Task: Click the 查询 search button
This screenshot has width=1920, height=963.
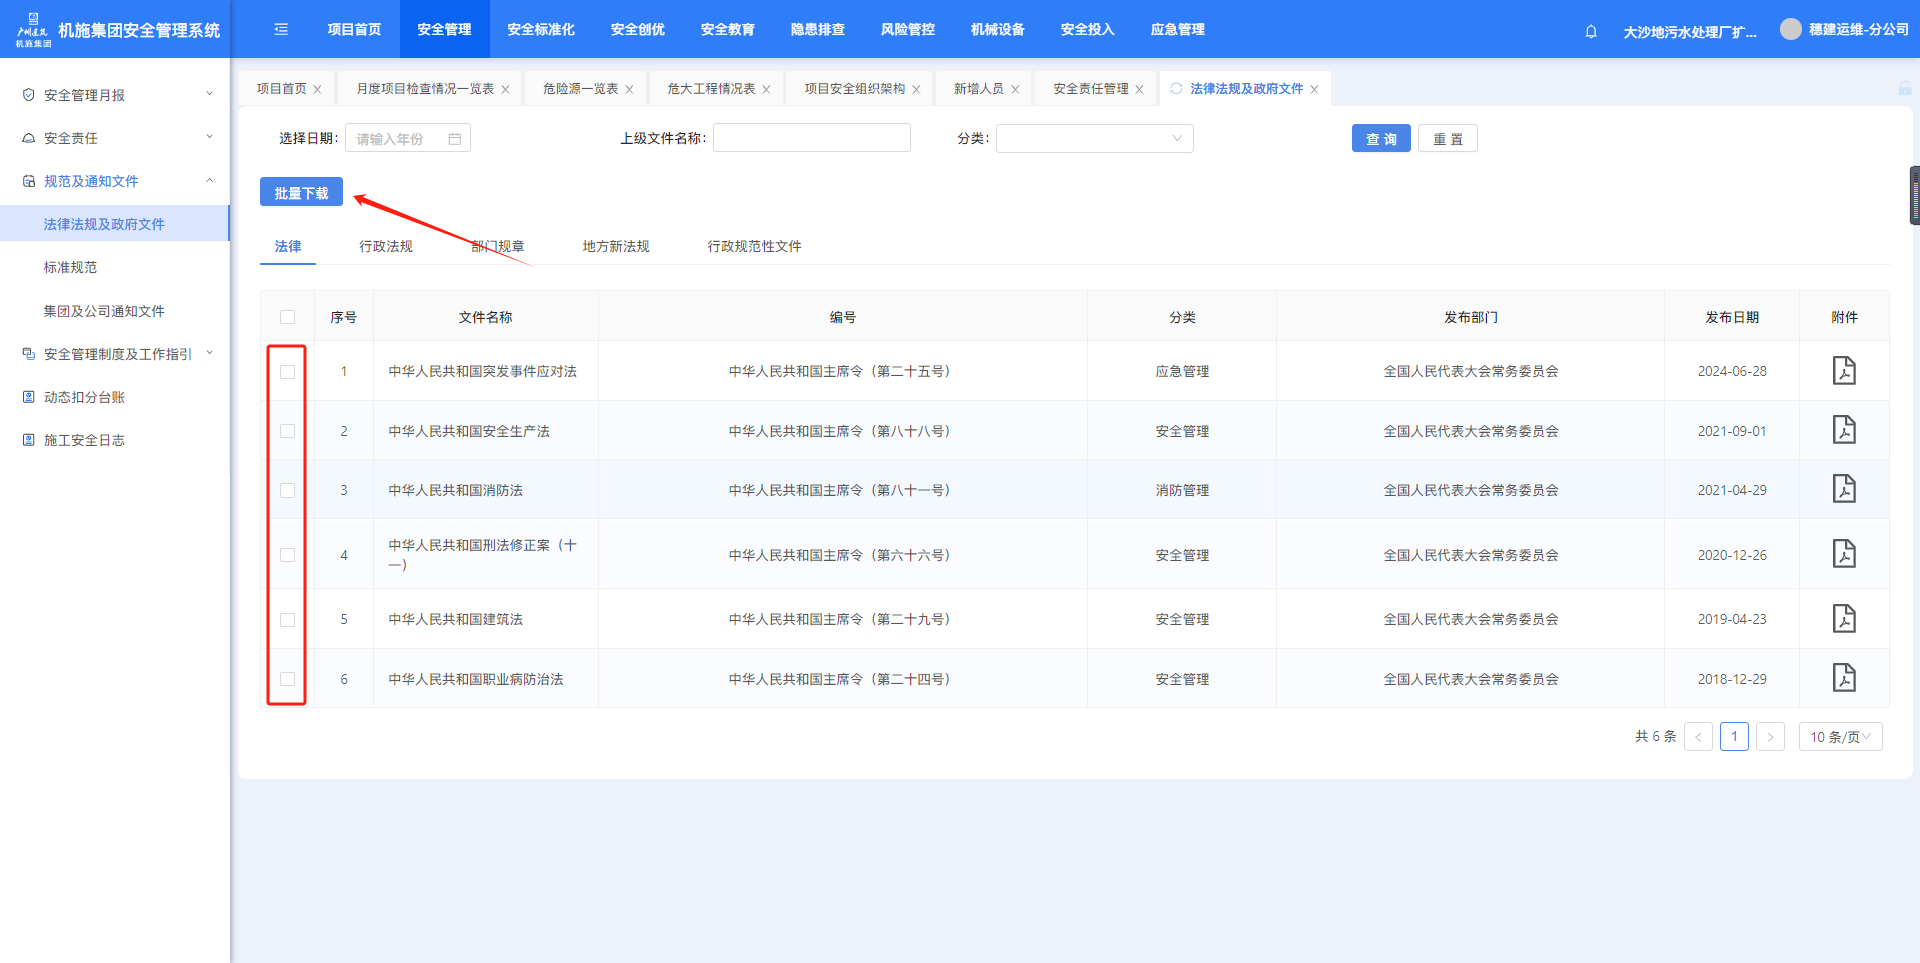Action: coord(1380,139)
